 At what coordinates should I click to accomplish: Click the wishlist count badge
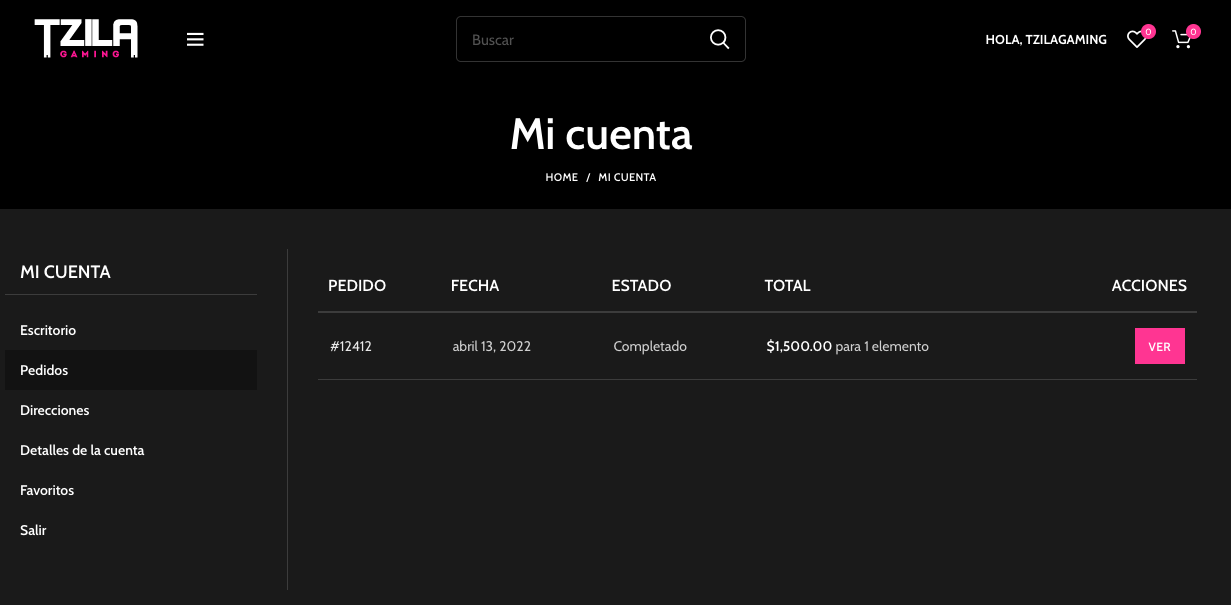pos(1148,32)
